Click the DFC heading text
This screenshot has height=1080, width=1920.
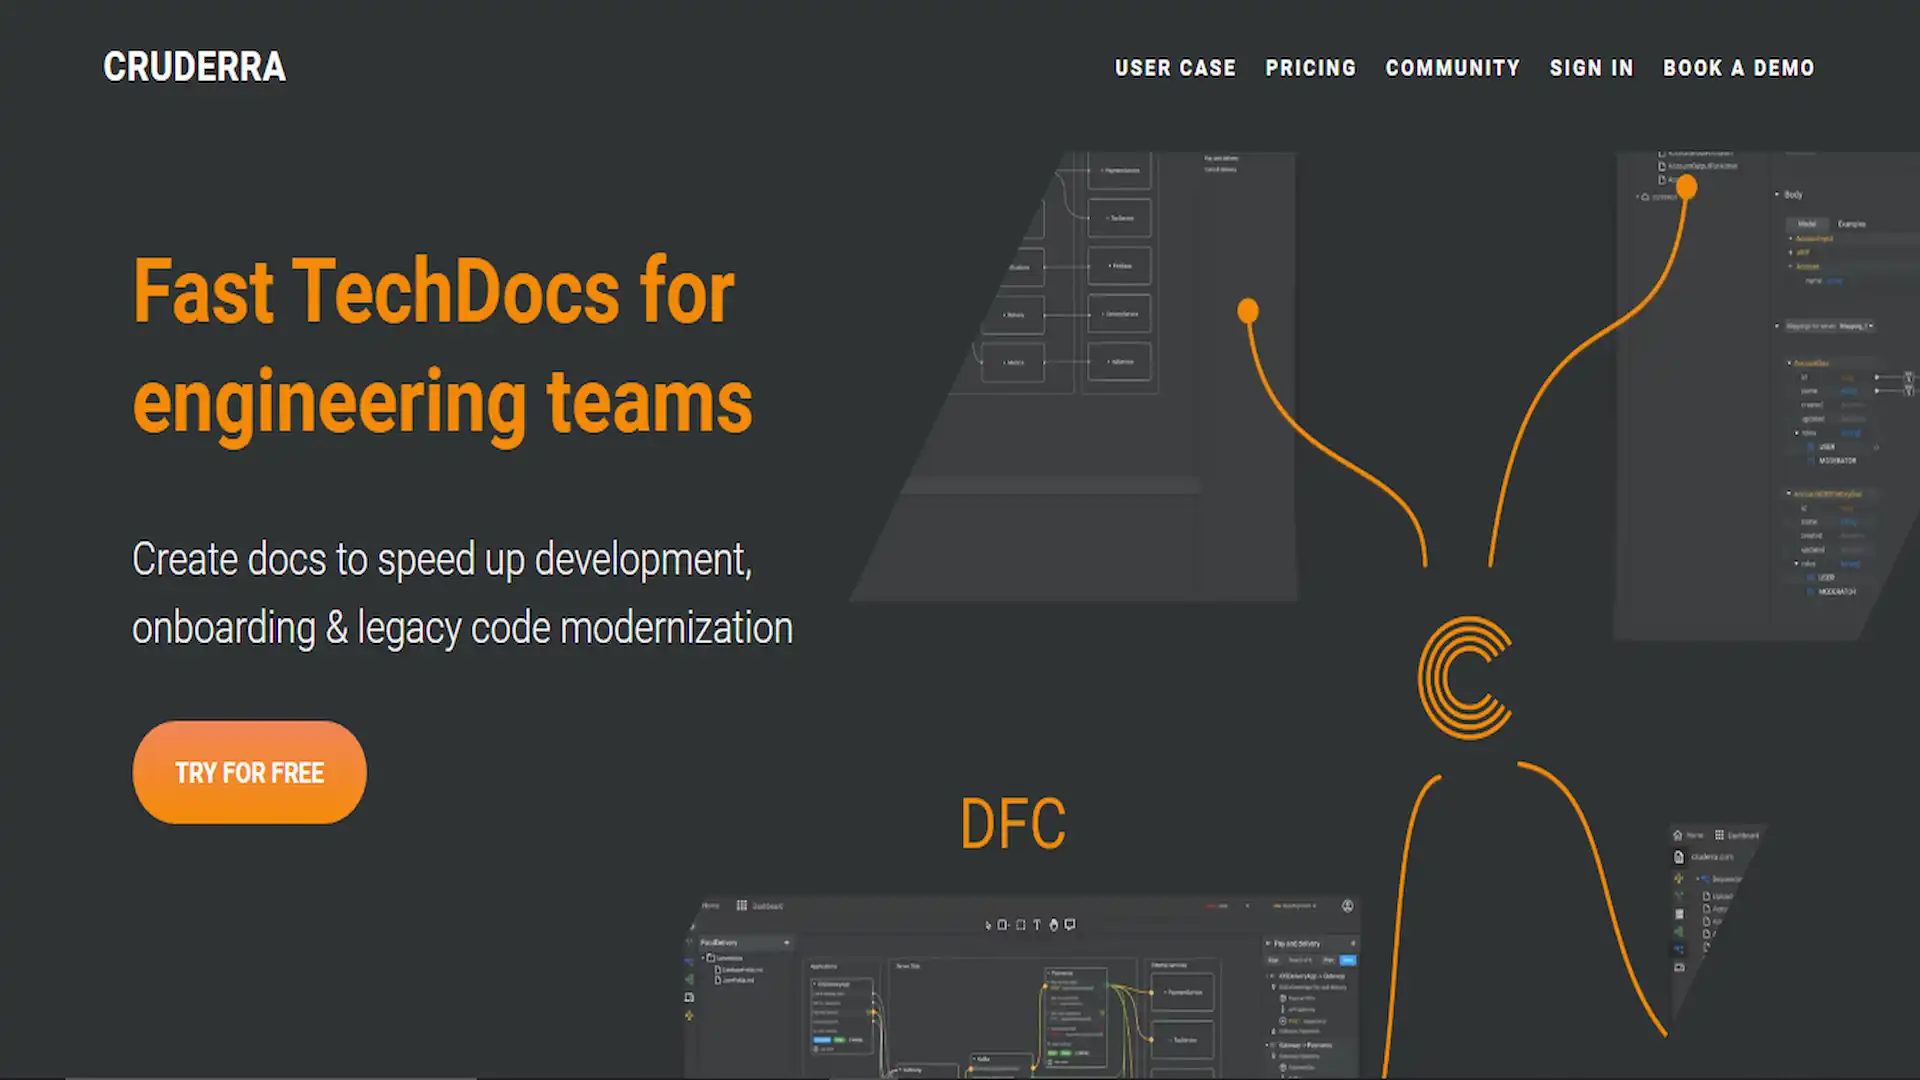tap(1012, 824)
